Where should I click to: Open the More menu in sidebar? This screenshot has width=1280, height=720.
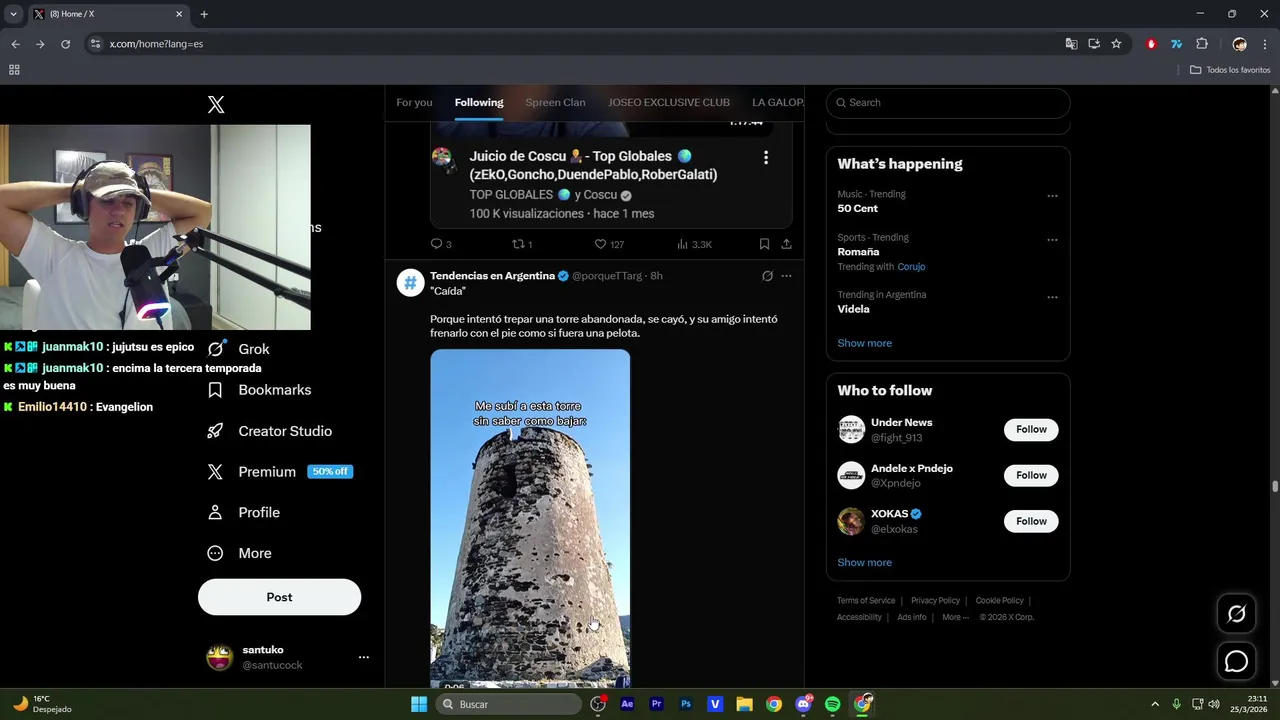click(238, 553)
